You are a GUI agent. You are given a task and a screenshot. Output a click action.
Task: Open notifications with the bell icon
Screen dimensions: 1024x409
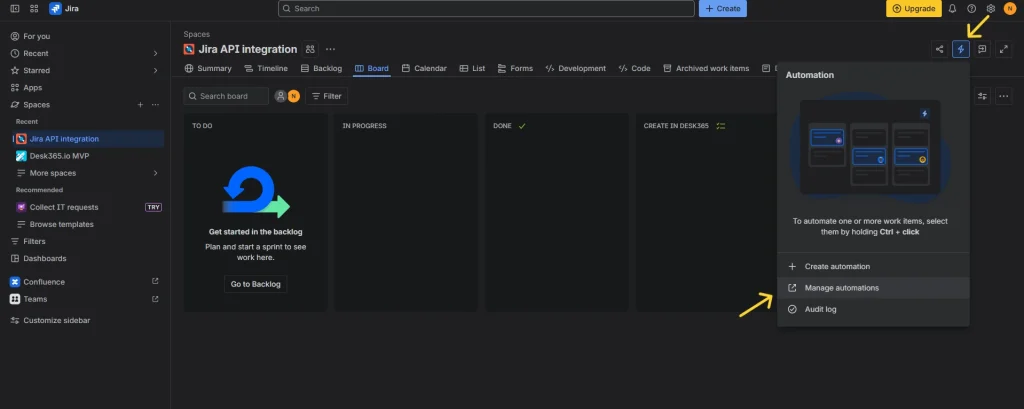(952, 8)
